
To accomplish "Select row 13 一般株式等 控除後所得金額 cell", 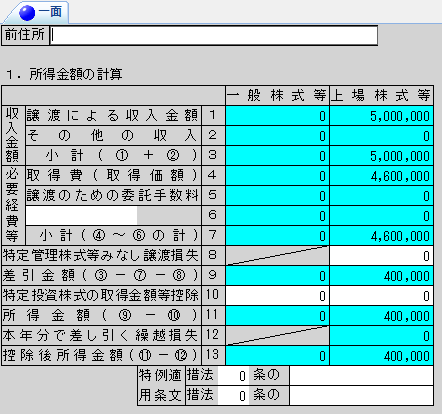I will [x=277, y=356].
